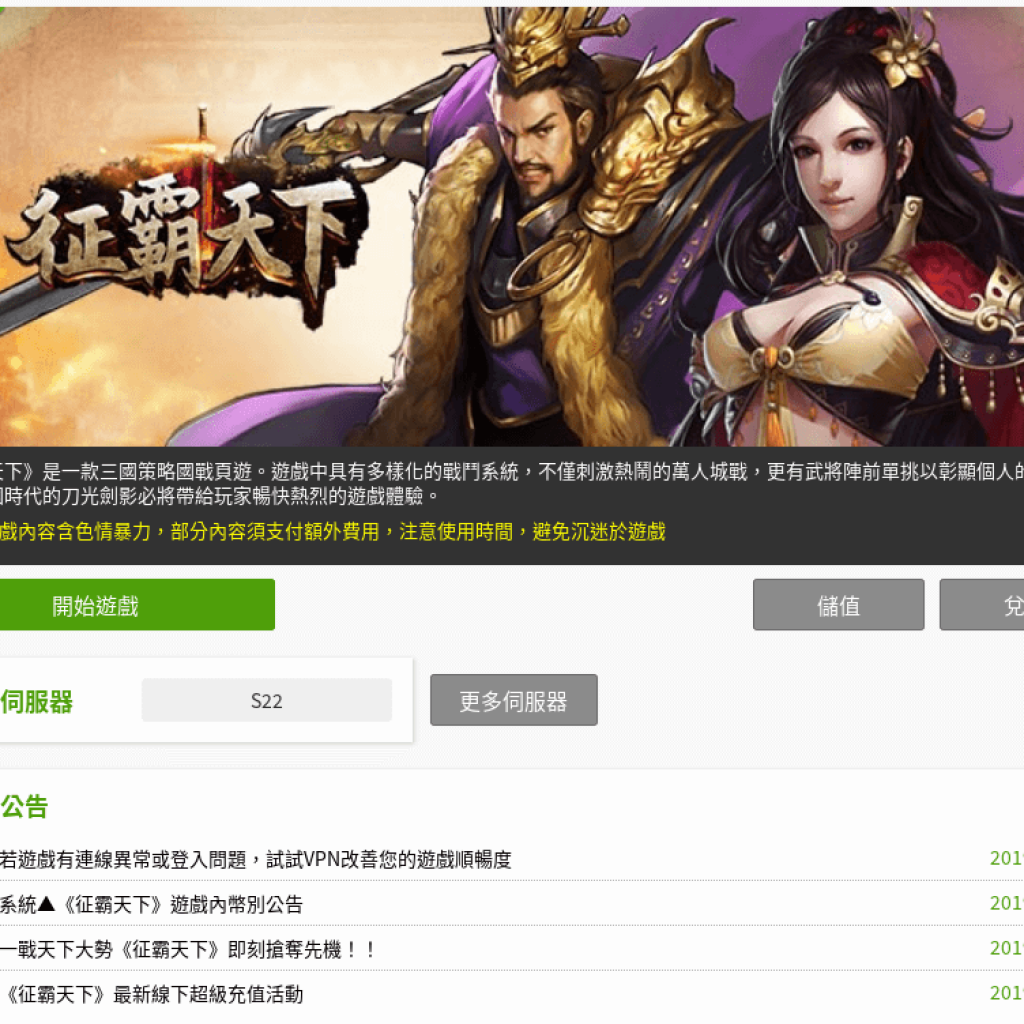Click the date beside 充值活動 announcement
The image size is (1024, 1024).
[x=1006, y=993]
